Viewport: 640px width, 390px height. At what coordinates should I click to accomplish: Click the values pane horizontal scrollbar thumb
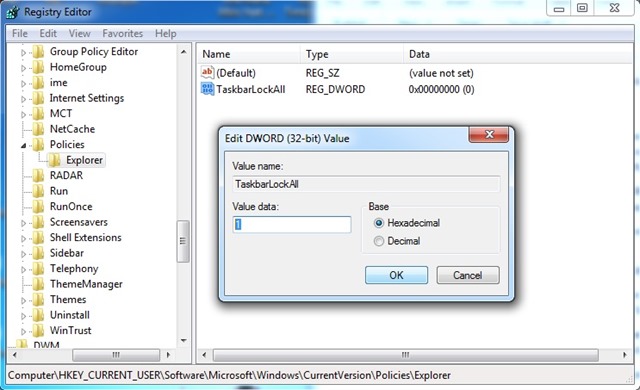tap(405, 355)
